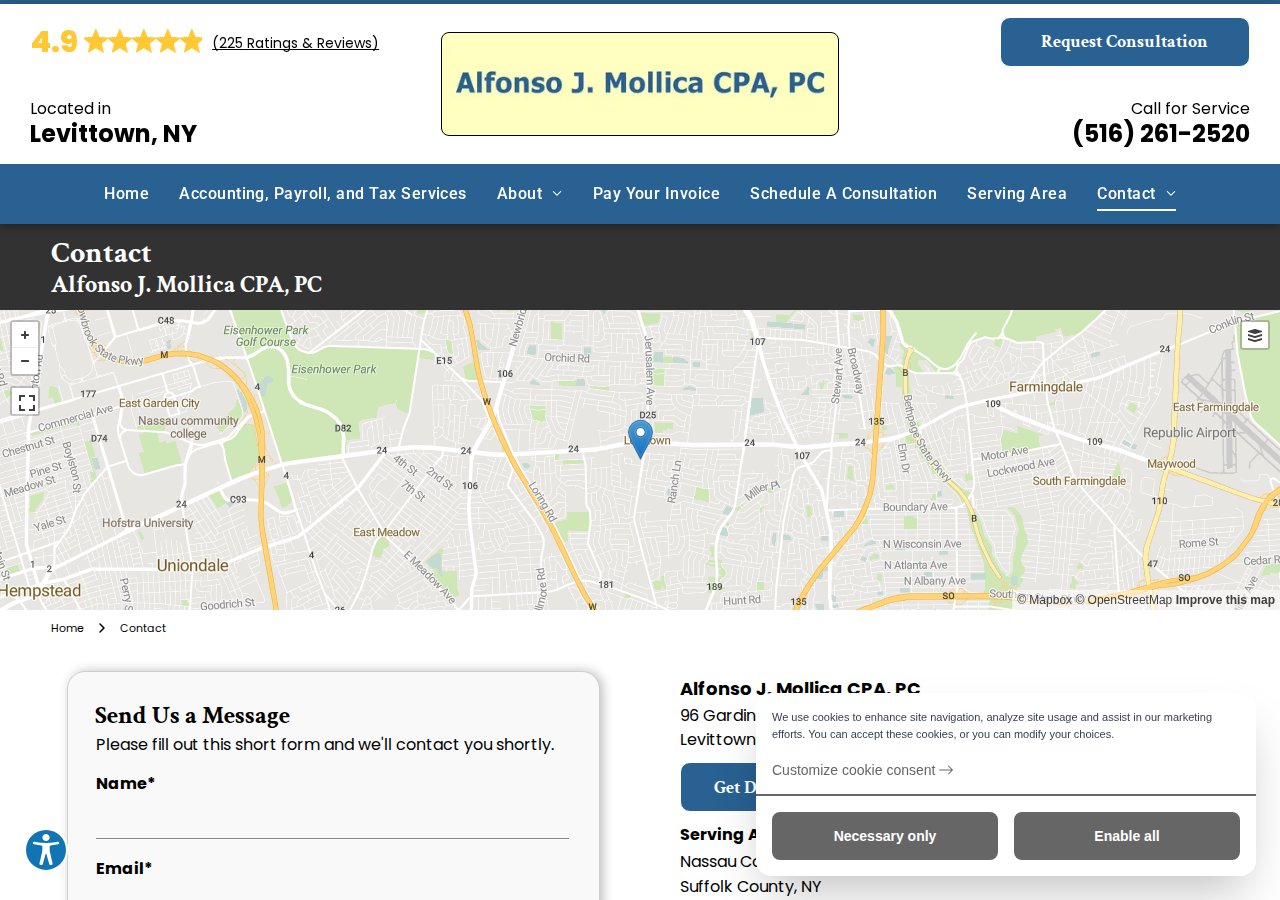Open Customize cookie consent link
Image resolution: width=1280 pixels, height=900 pixels.
click(x=862, y=770)
